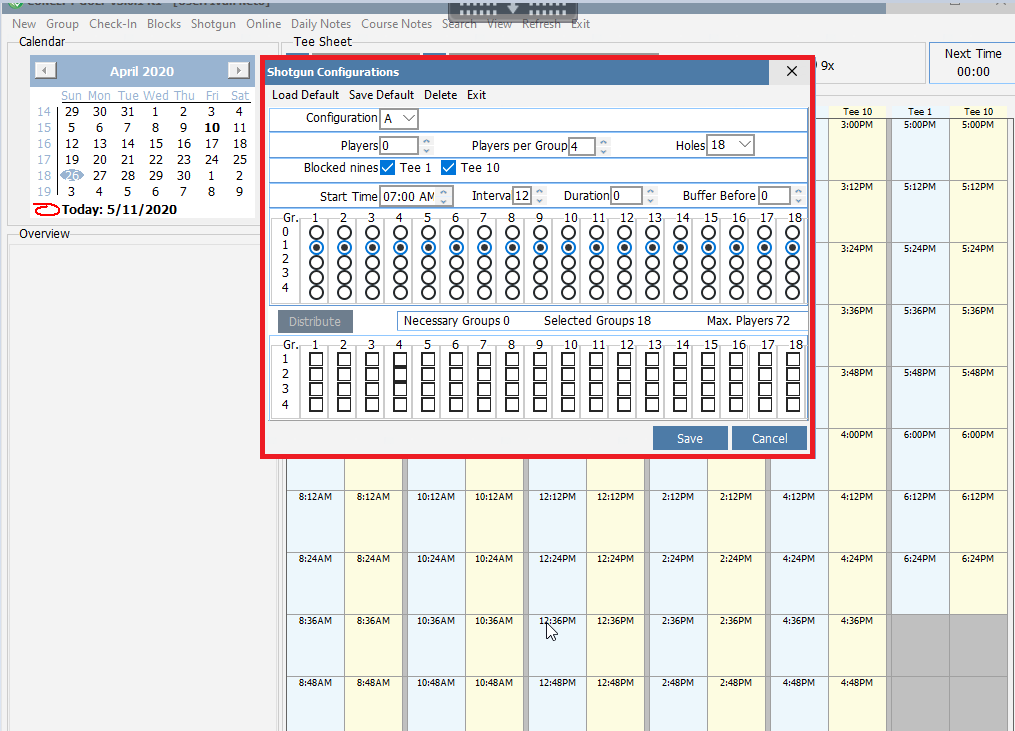Screen dimensions: 1015x731
Task: Check group 4 box for hole 18
Action: pyautogui.click(x=793, y=405)
